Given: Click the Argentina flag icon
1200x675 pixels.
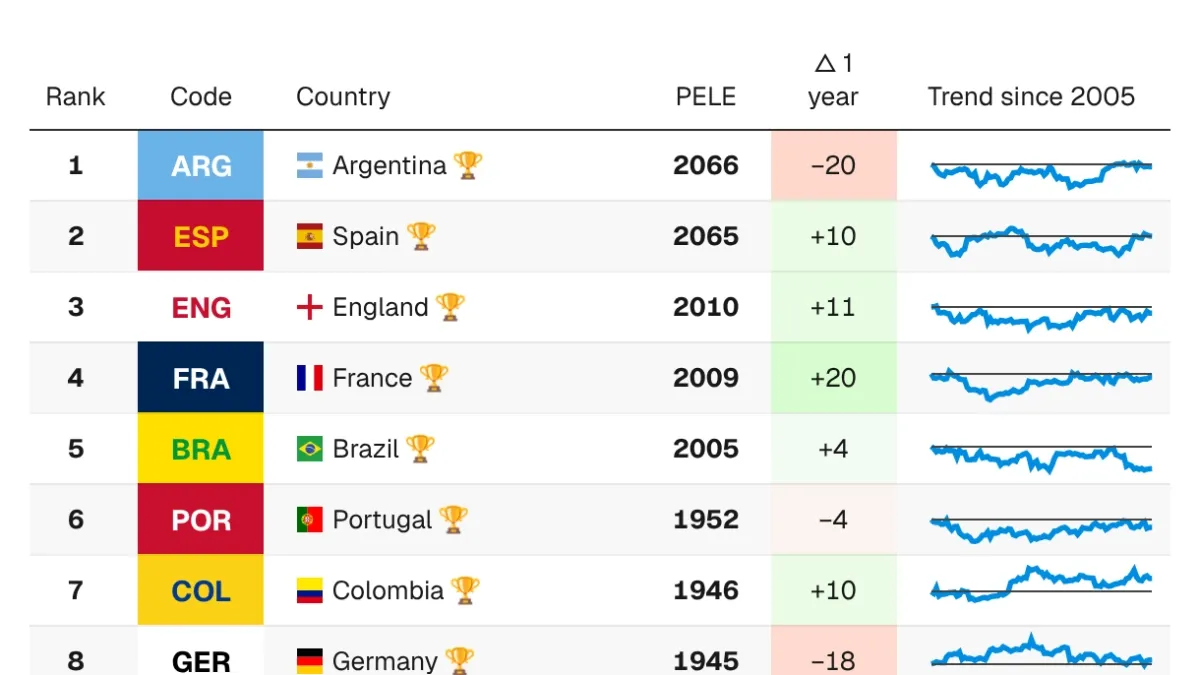Looking at the screenshot, I should [x=309, y=166].
